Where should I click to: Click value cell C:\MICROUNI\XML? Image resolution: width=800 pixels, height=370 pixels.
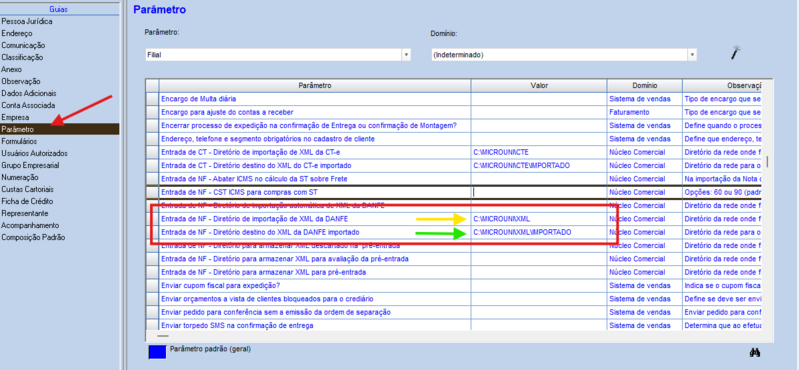(539, 219)
